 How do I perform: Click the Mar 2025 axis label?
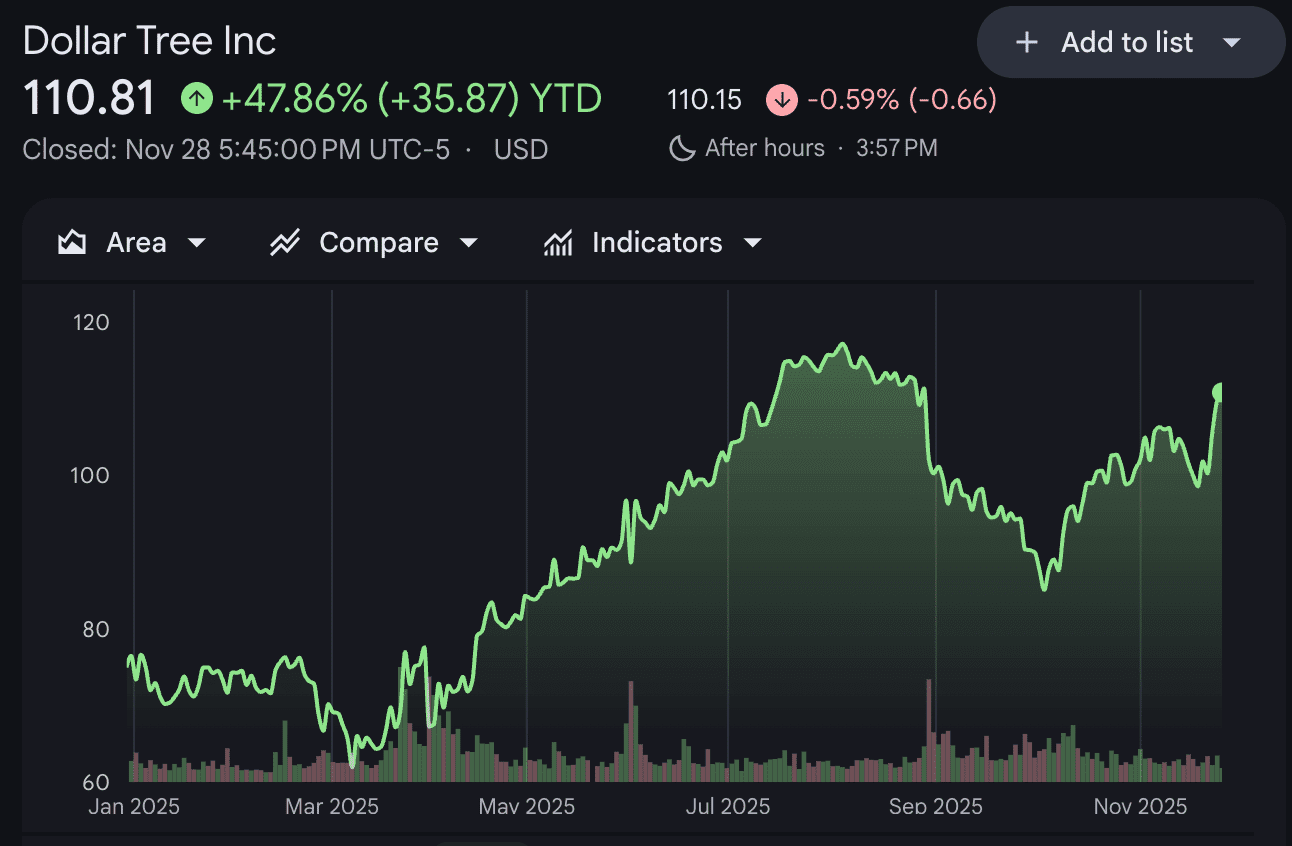pyautogui.click(x=332, y=806)
